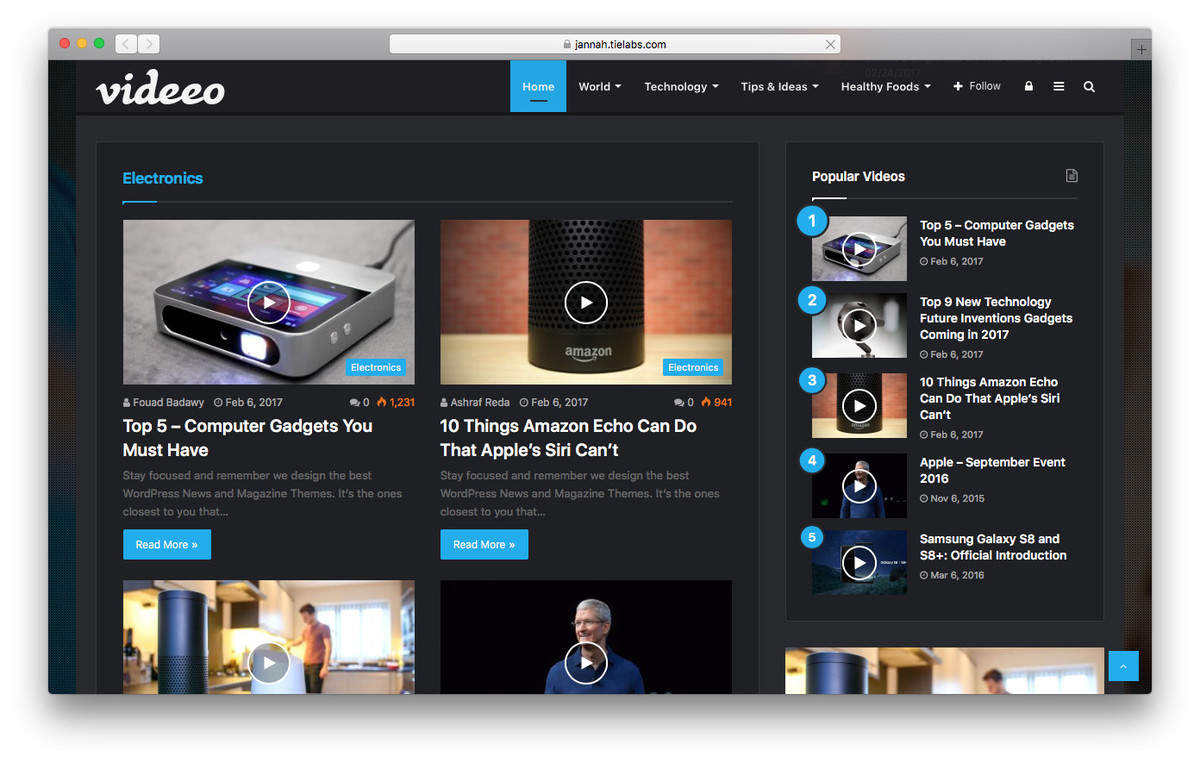Stop loading with the address bar X
The height and width of the screenshot is (763, 1200).
pyautogui.click(x=830, y=44)
